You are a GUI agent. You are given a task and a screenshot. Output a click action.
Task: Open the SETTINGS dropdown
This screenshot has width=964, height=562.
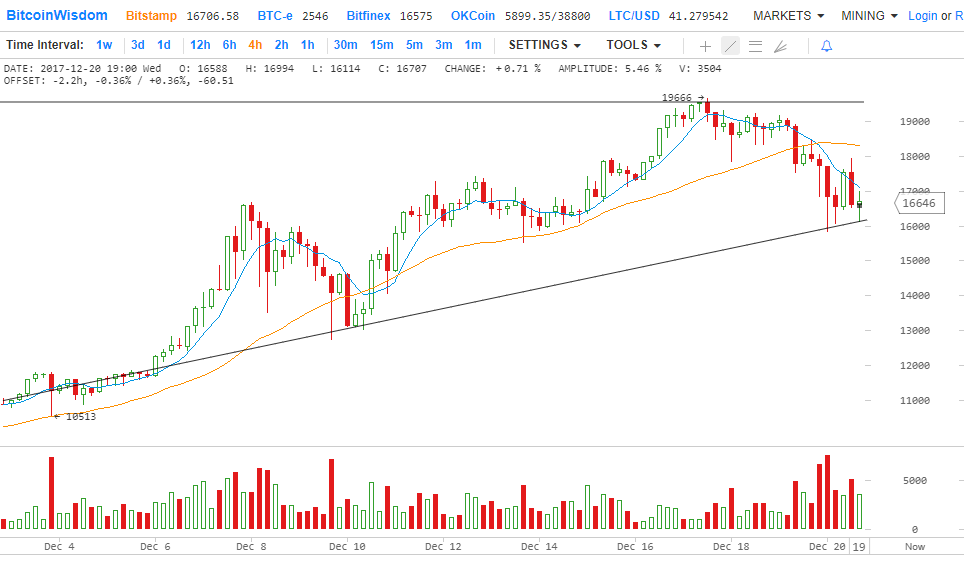(545, 45)
